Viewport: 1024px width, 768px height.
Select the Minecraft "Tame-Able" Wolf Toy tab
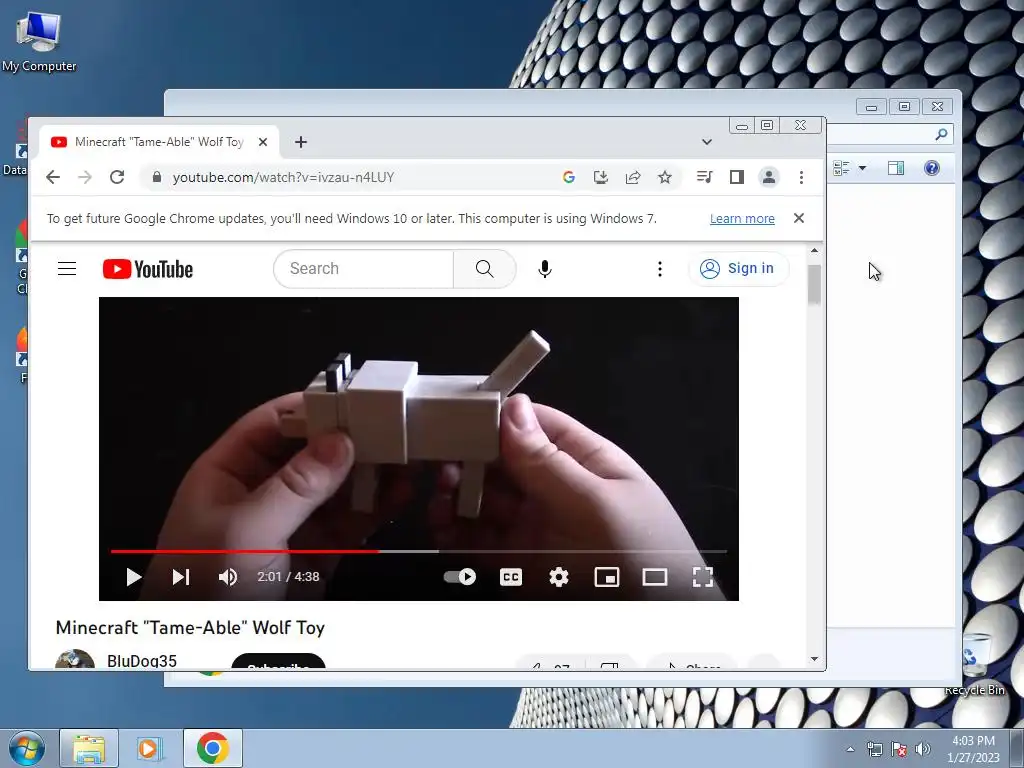pyautogui.click(x=159, y=142)
